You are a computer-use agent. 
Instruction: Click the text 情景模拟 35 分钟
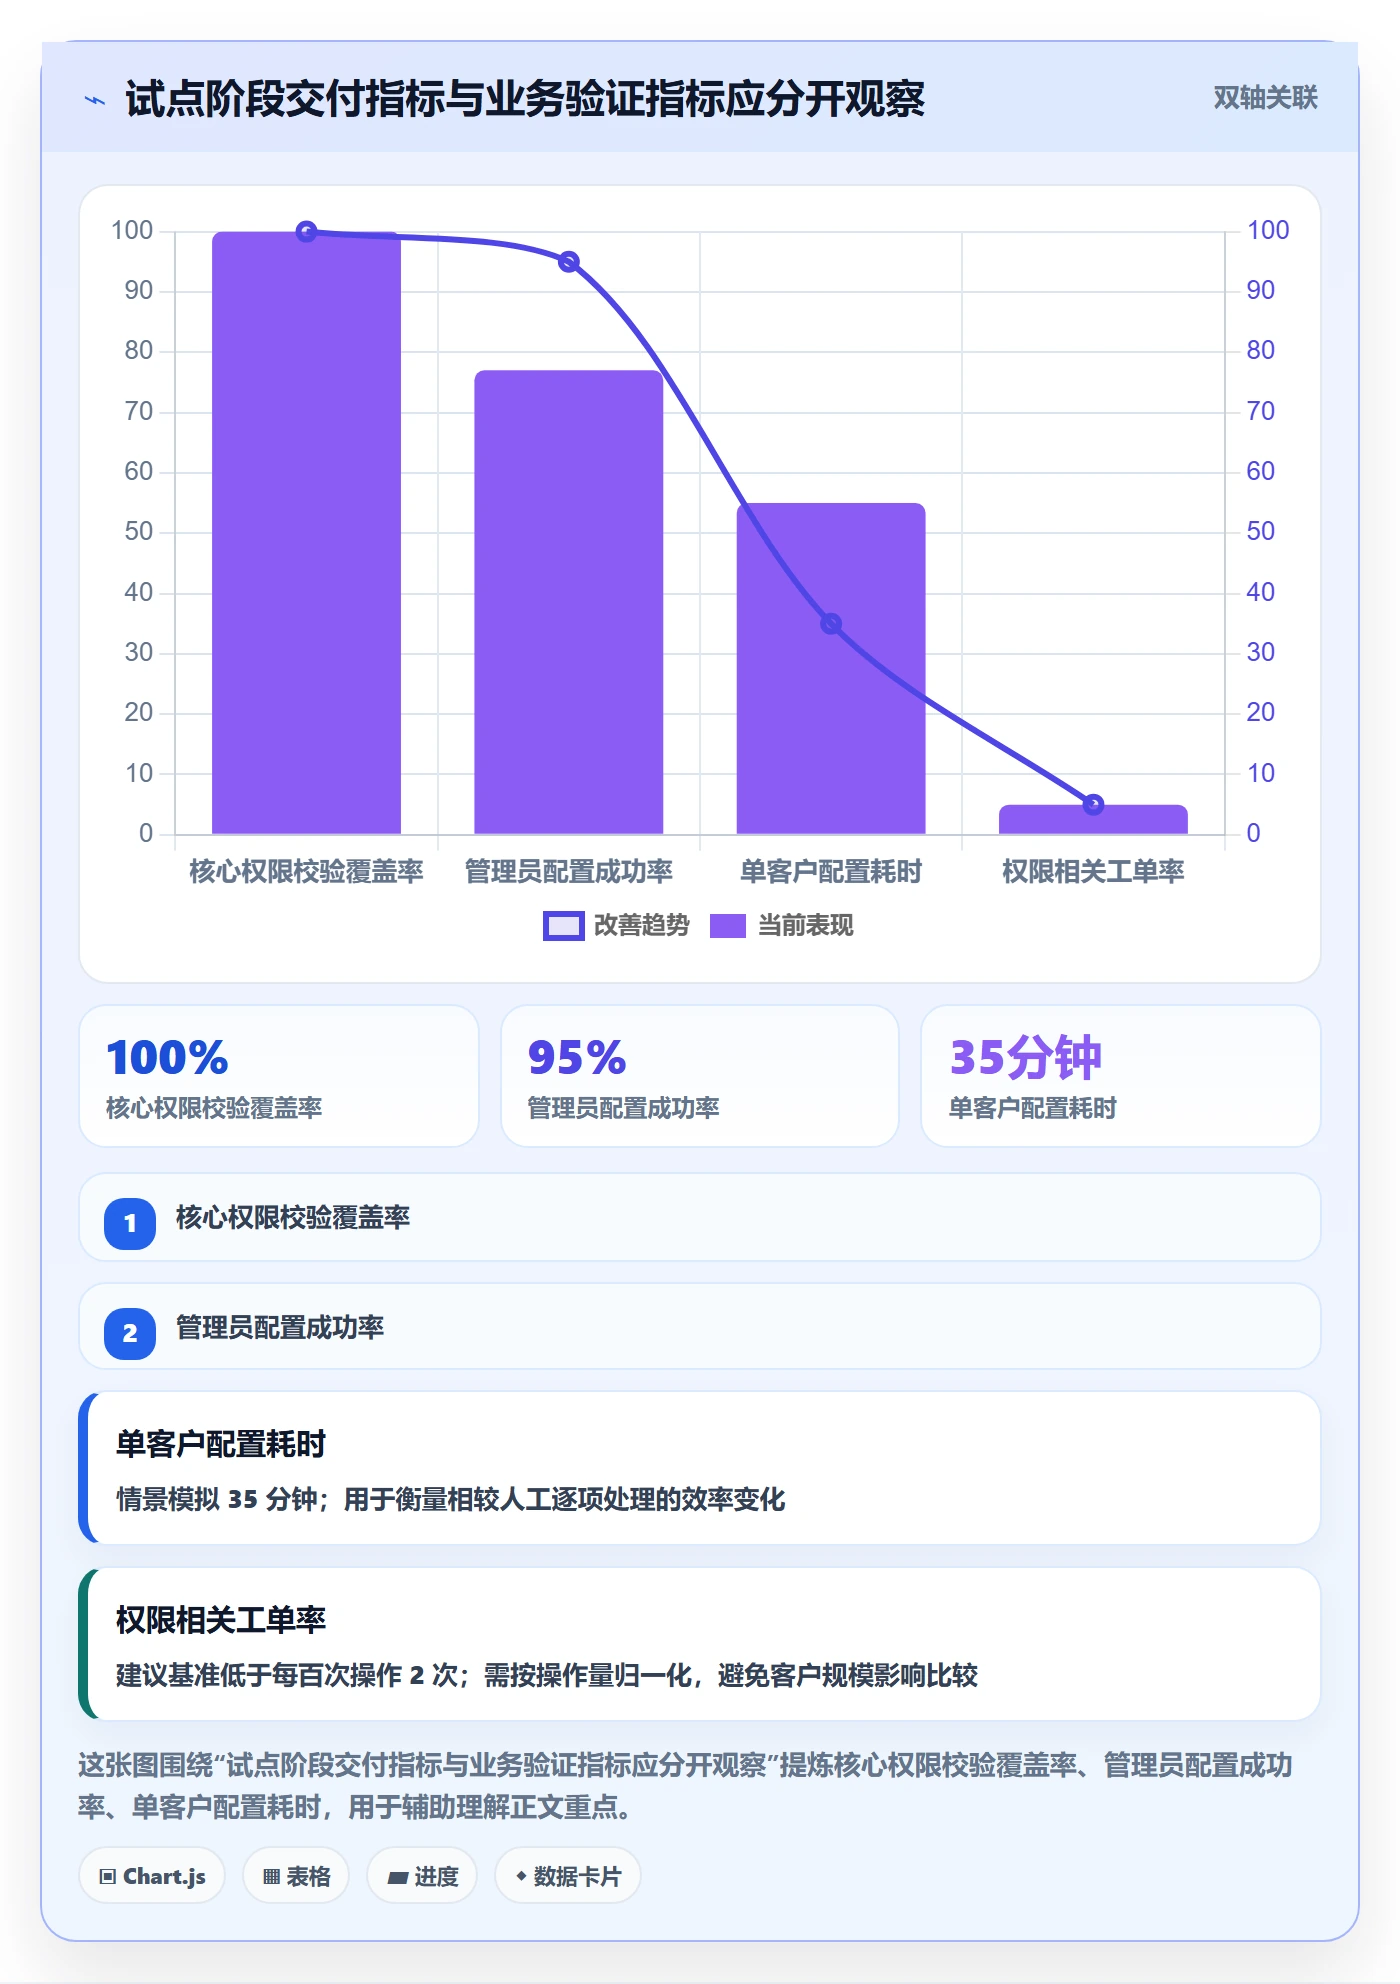[x=217, y=1499]
